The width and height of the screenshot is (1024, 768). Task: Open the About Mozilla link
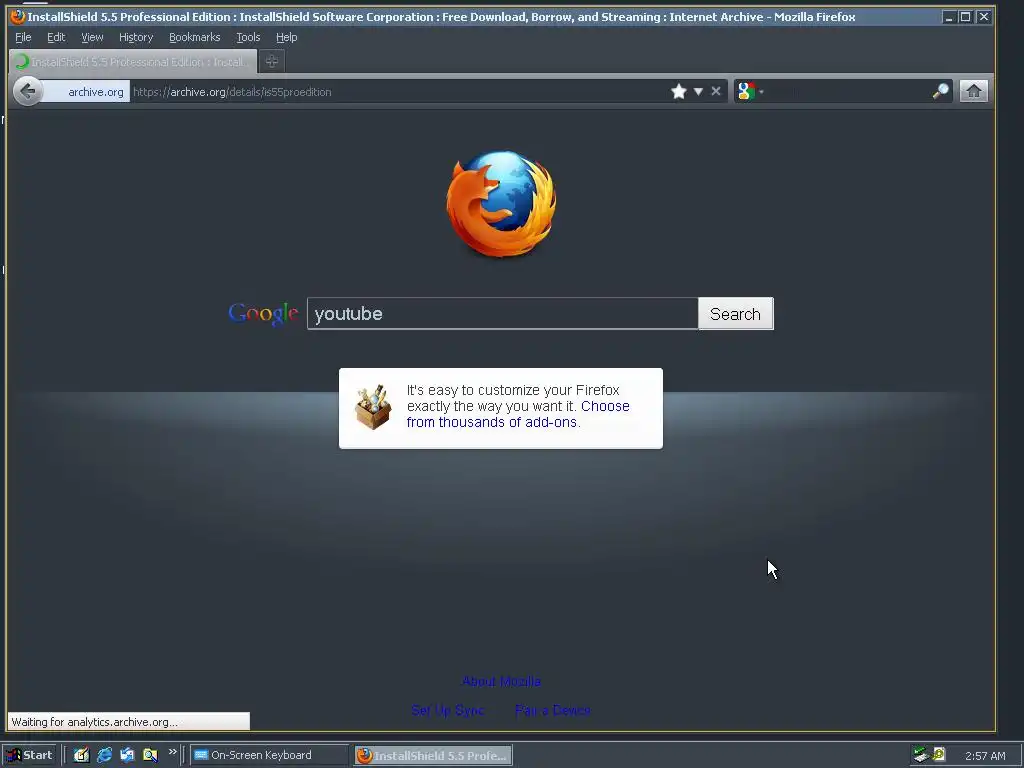click(502, 681)
